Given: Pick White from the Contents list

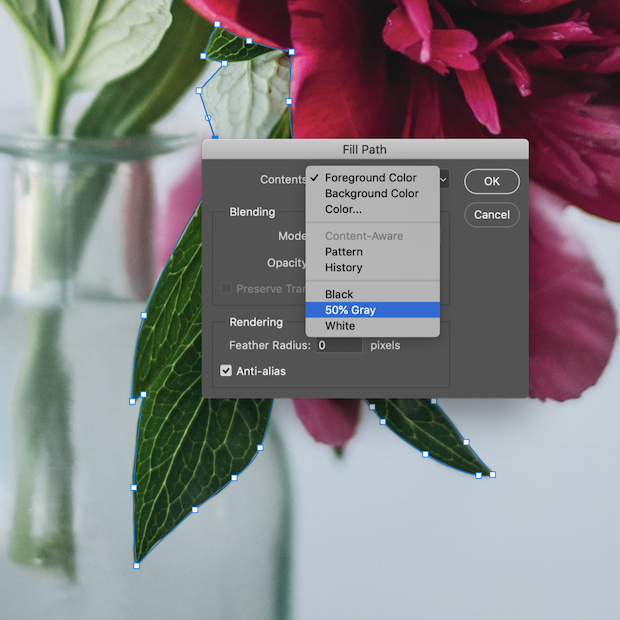Looking at the screenshot, I should point(340,326).
